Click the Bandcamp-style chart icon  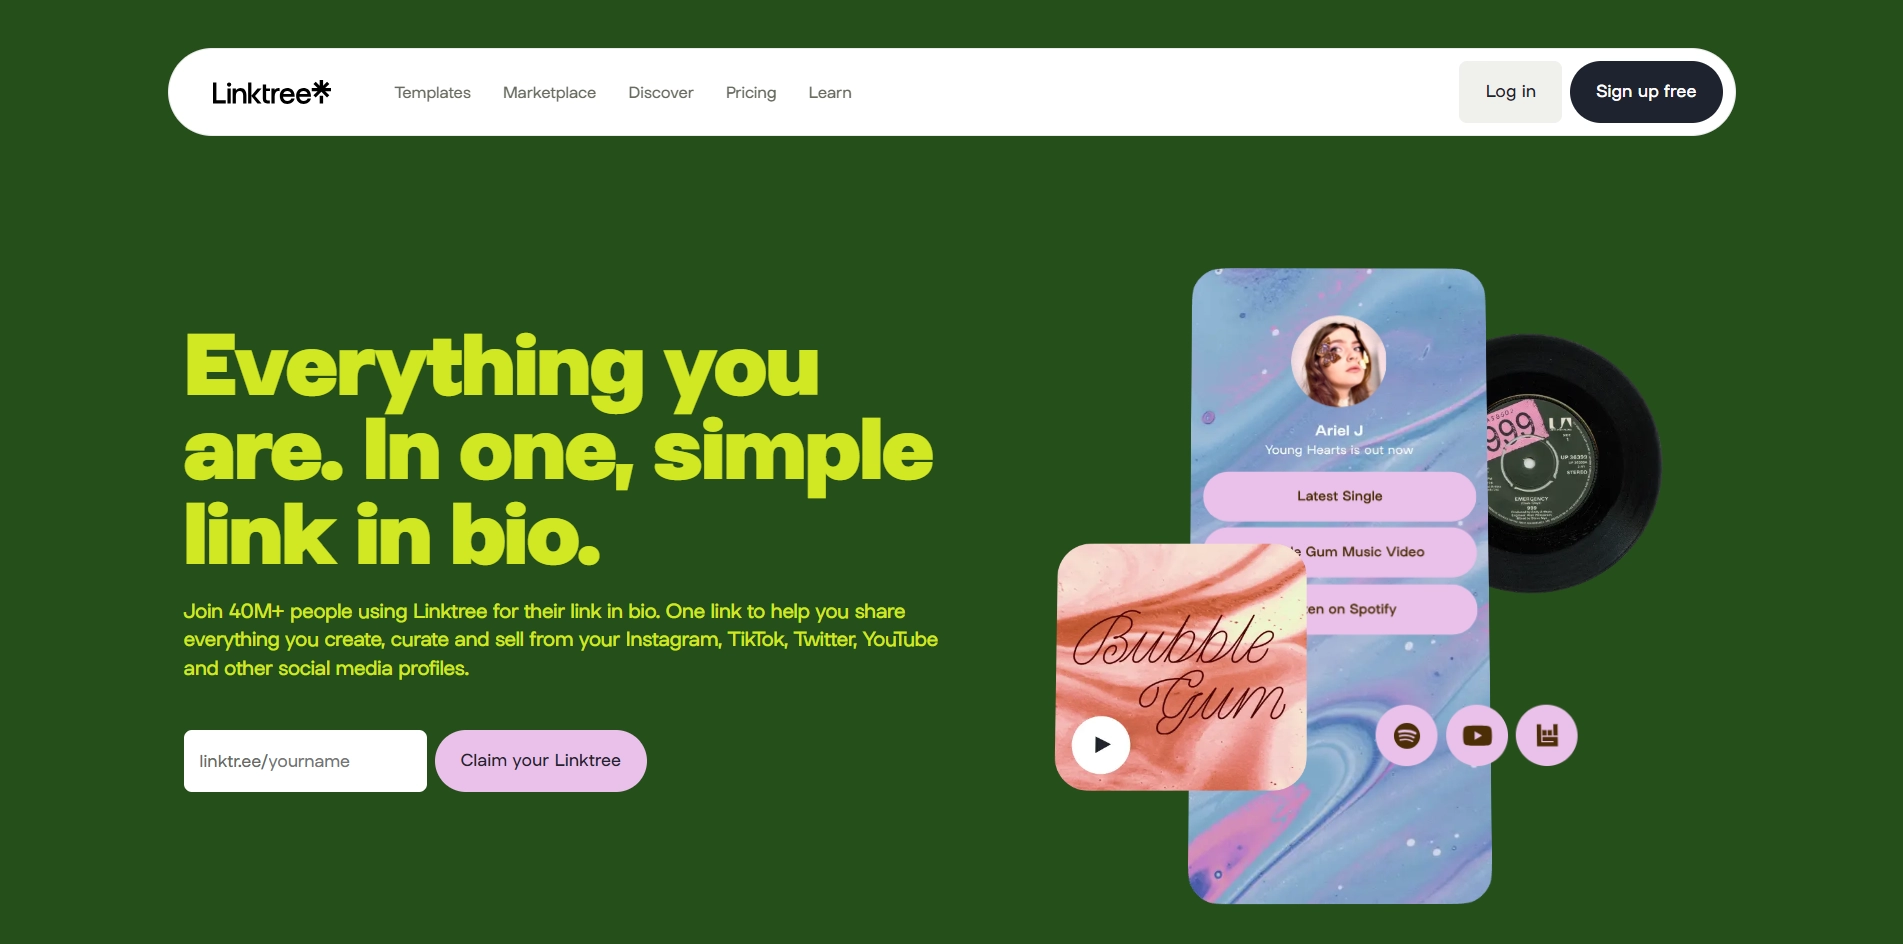point(1547,736)
